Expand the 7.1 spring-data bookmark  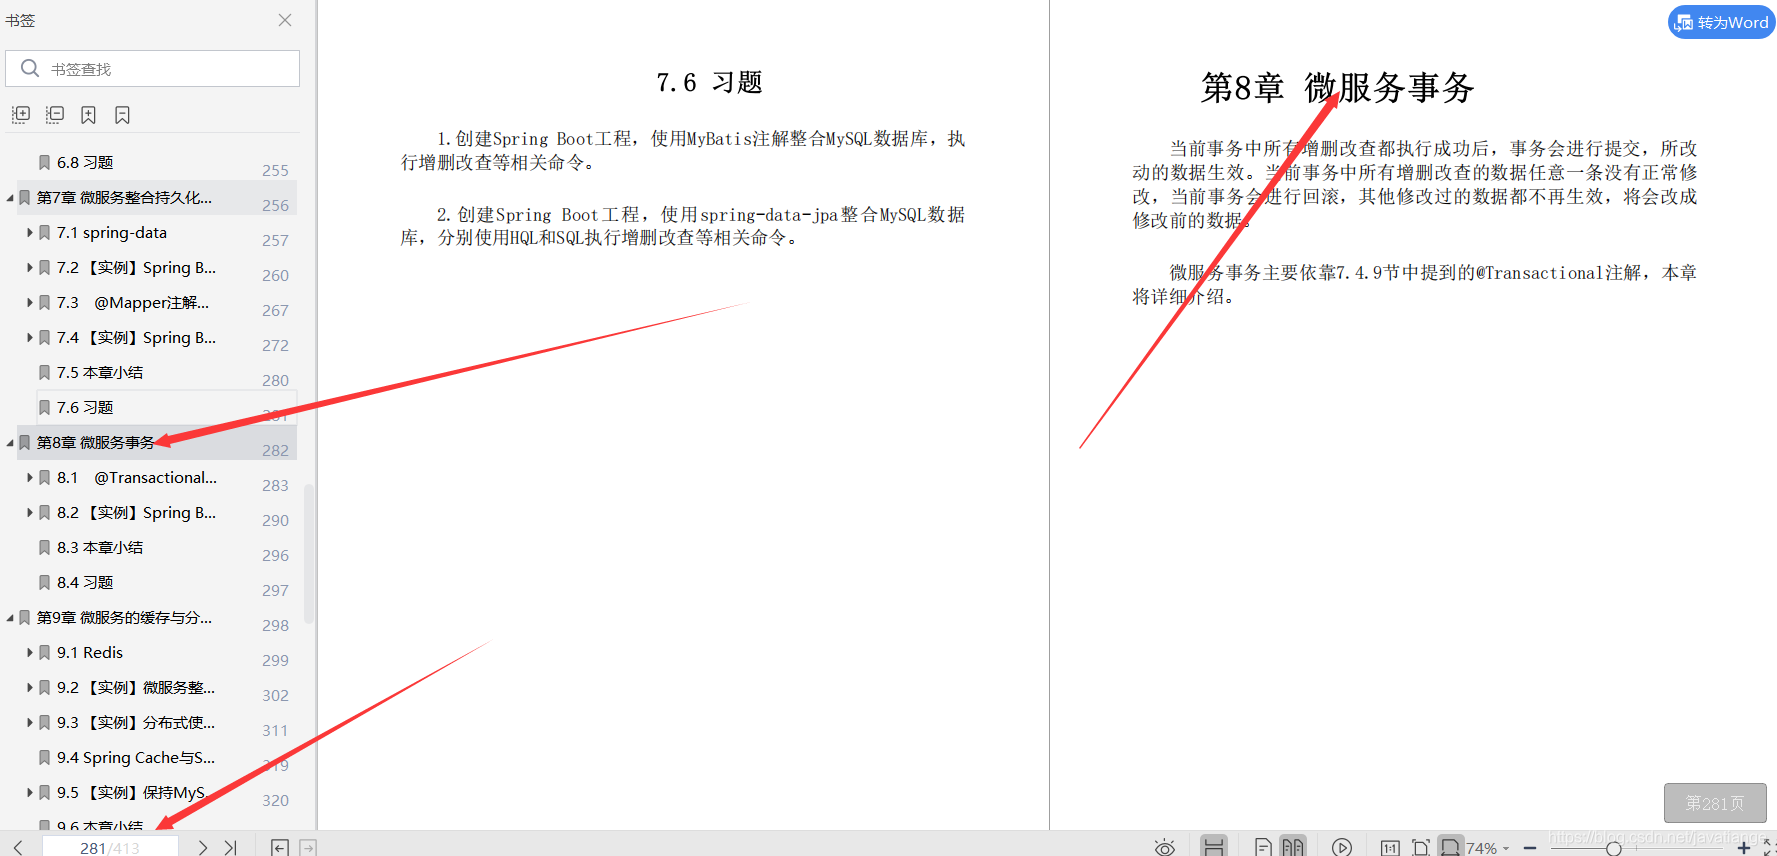click(x=30, y=232)
